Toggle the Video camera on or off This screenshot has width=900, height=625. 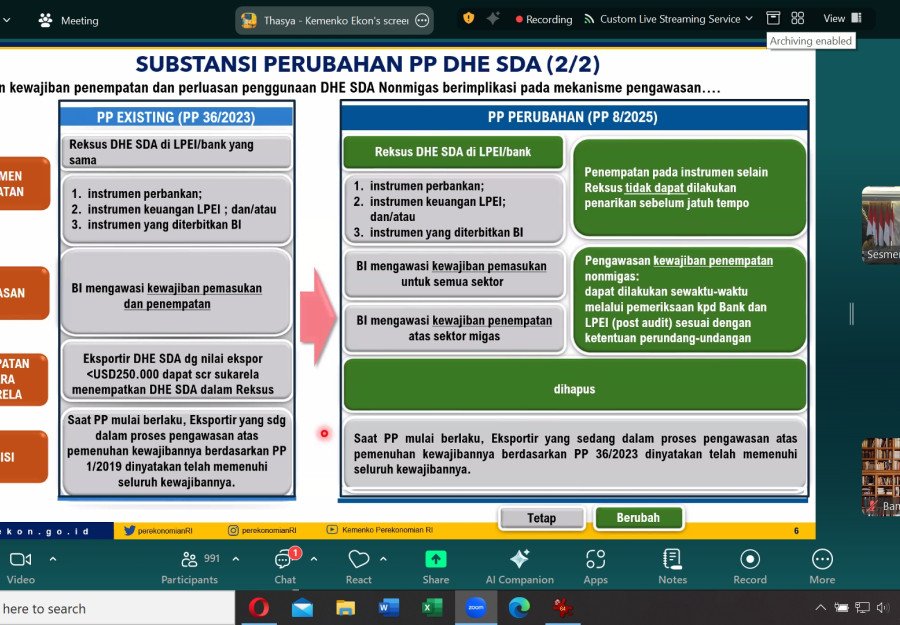coord(21,567)
